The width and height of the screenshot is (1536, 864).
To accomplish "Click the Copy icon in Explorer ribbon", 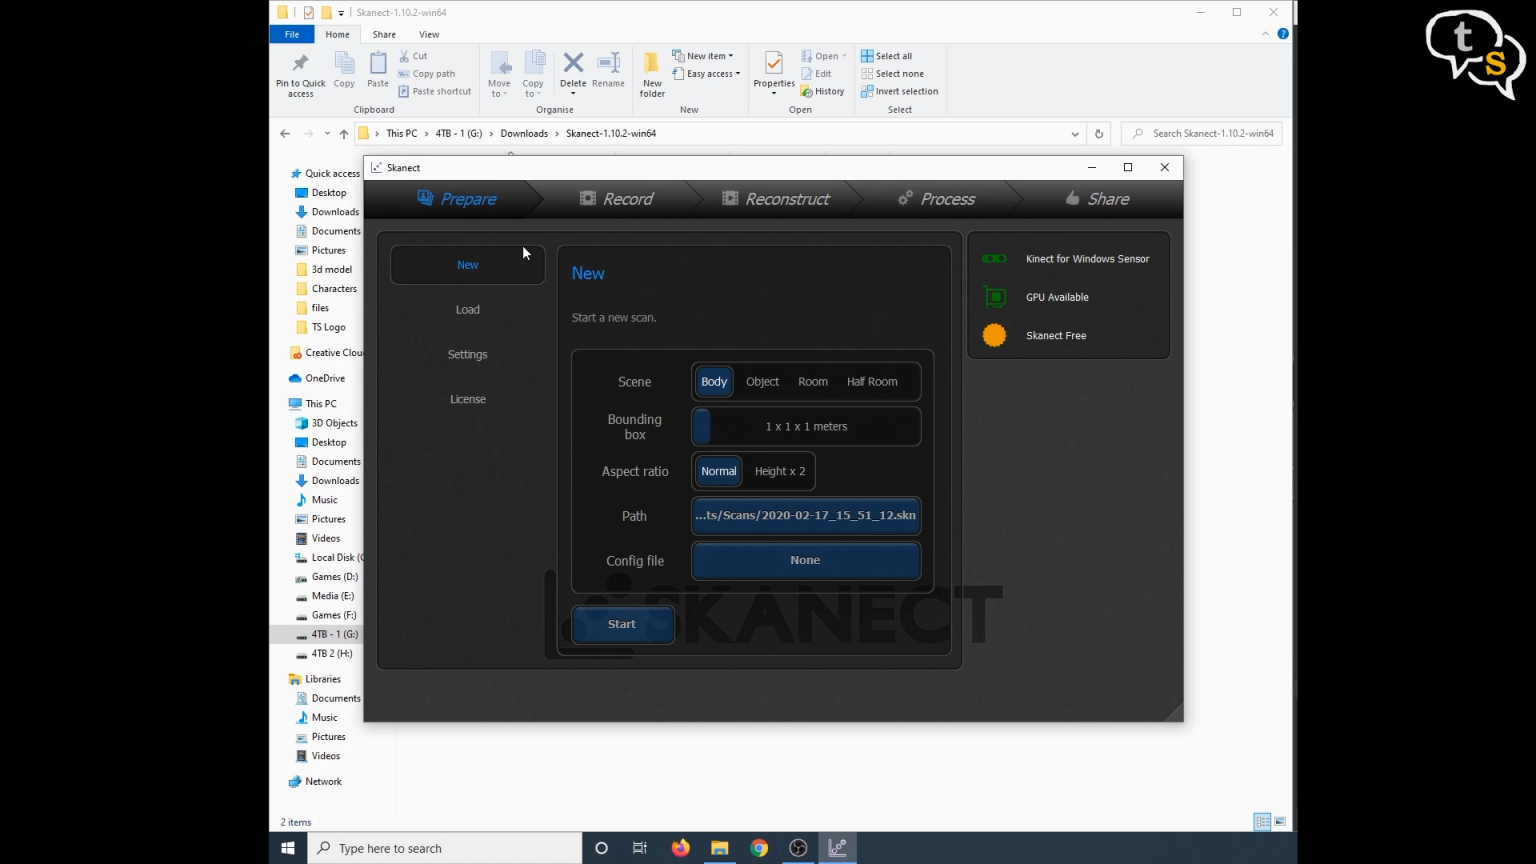I will click(x=344, y=64).
